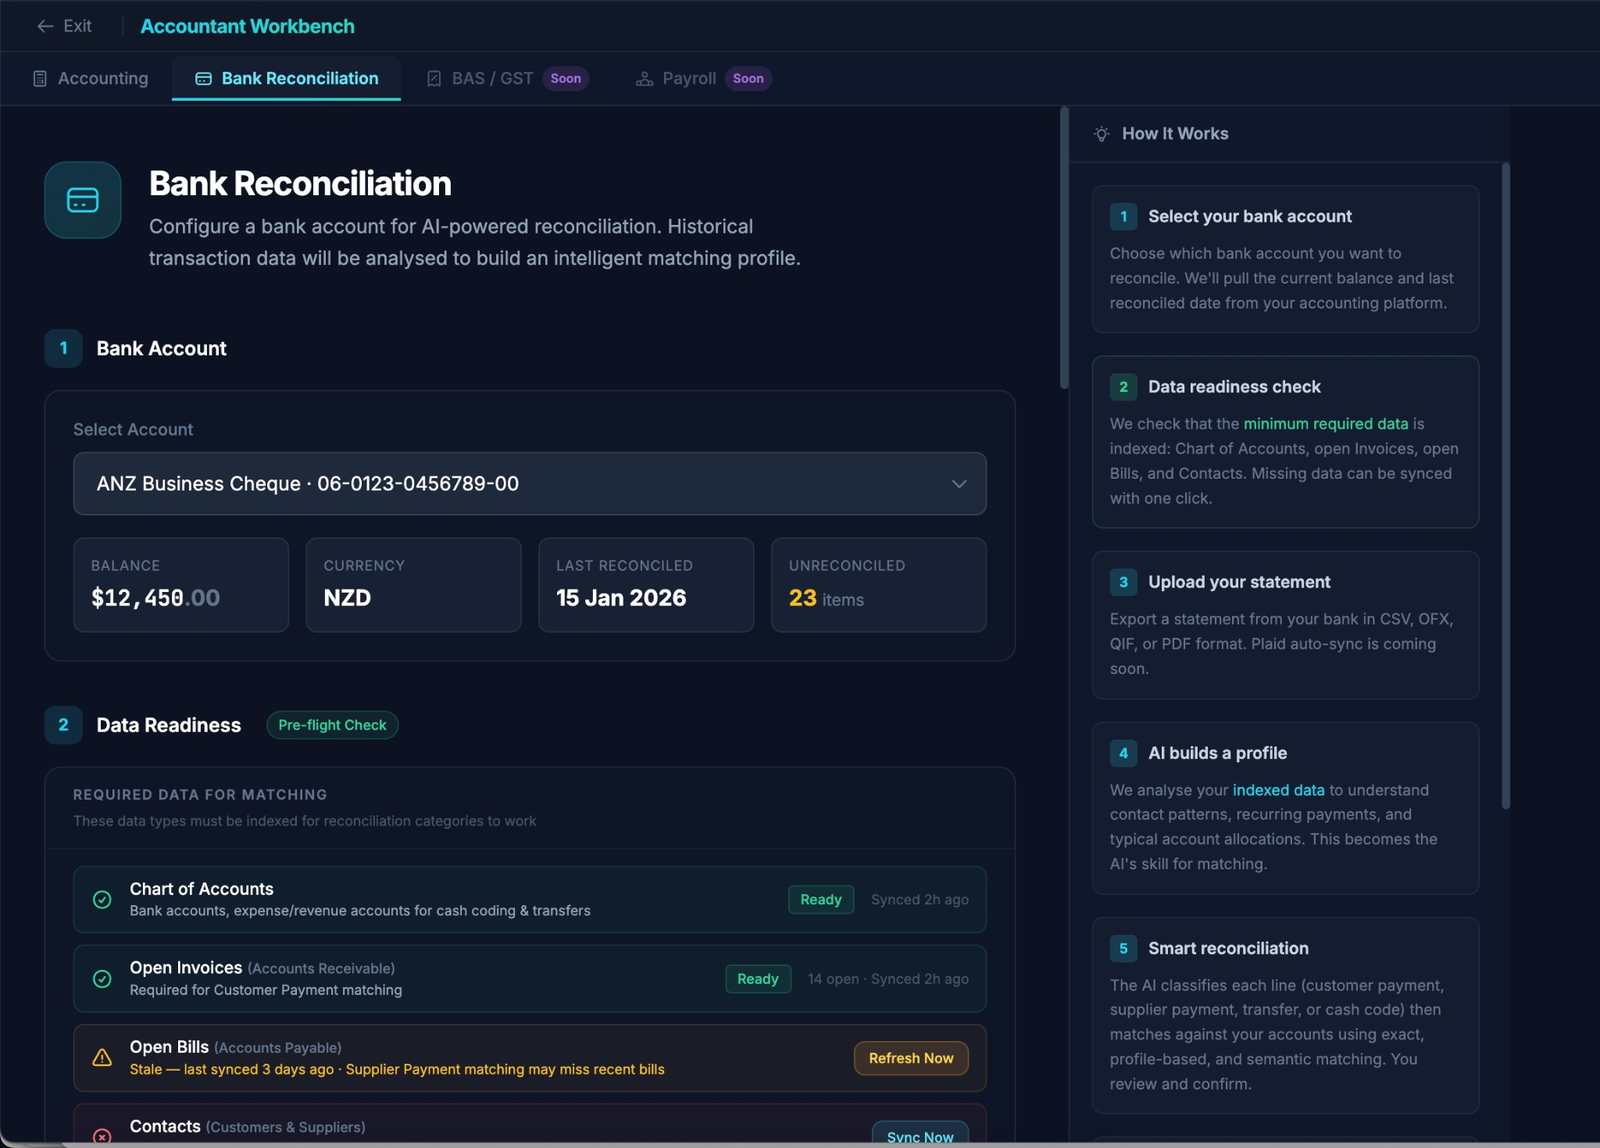
Task: Click step 1 badge in Bank Account section
Action: coord(63,348)
